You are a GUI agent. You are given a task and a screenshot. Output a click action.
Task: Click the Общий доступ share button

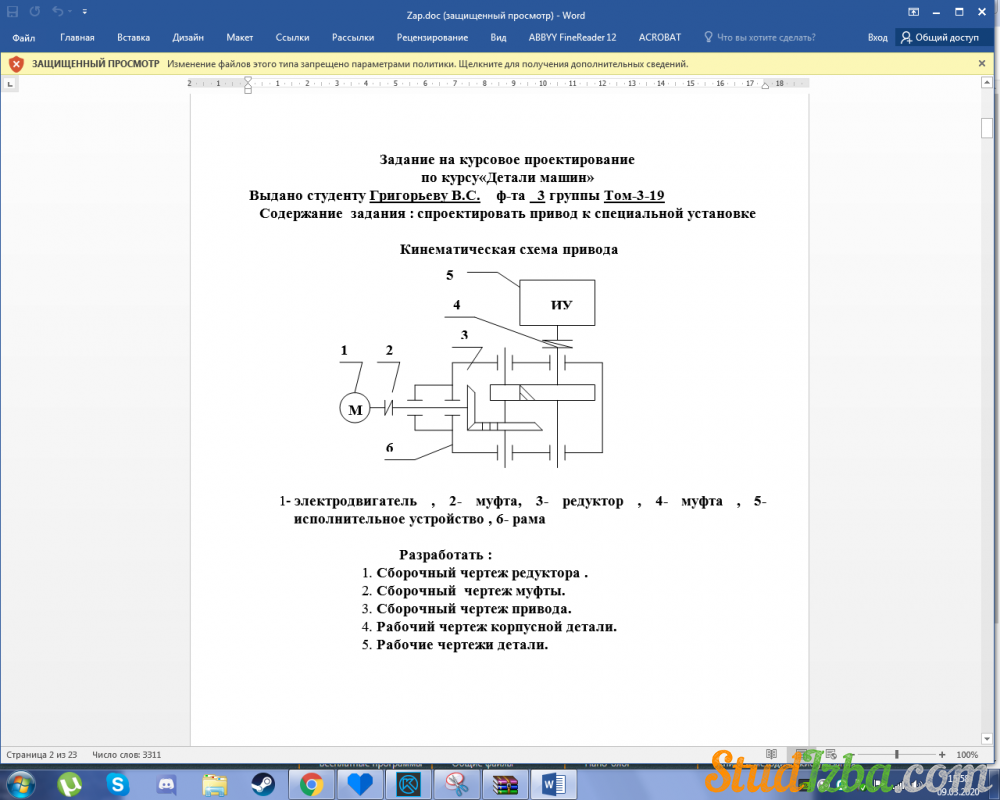[939, 38]
